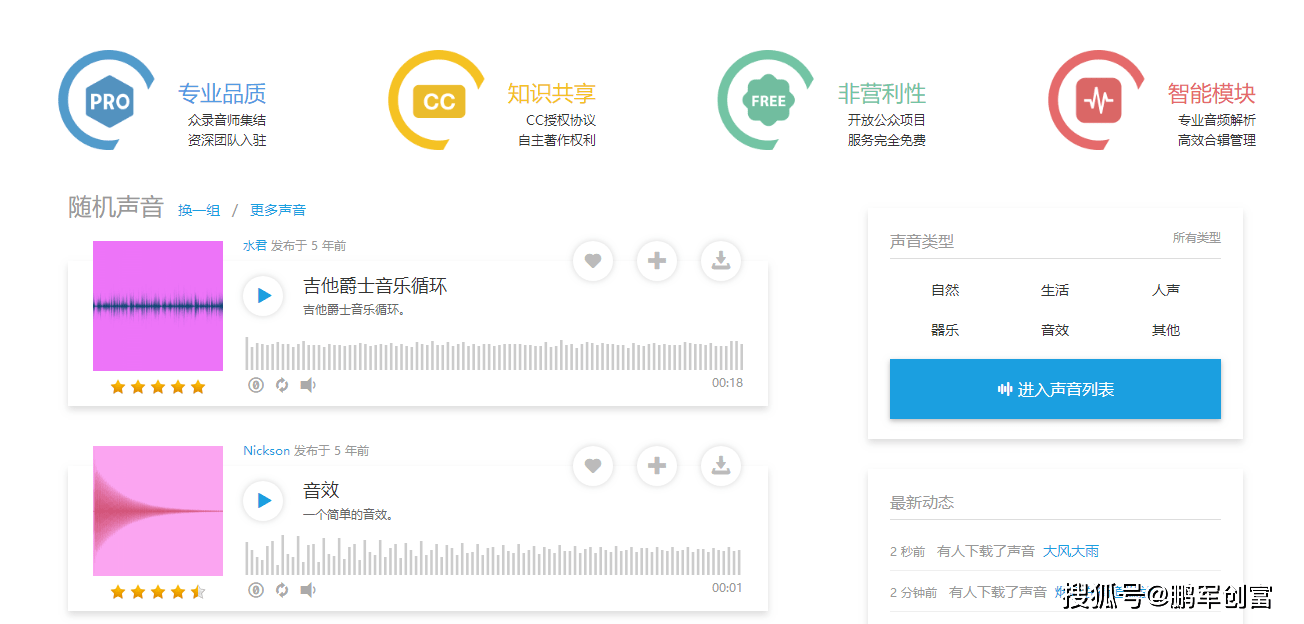Download the 音效 sound by Nickson
Image resolution: width=1304 pixels, height=624 pixels.
coord(721,465)
